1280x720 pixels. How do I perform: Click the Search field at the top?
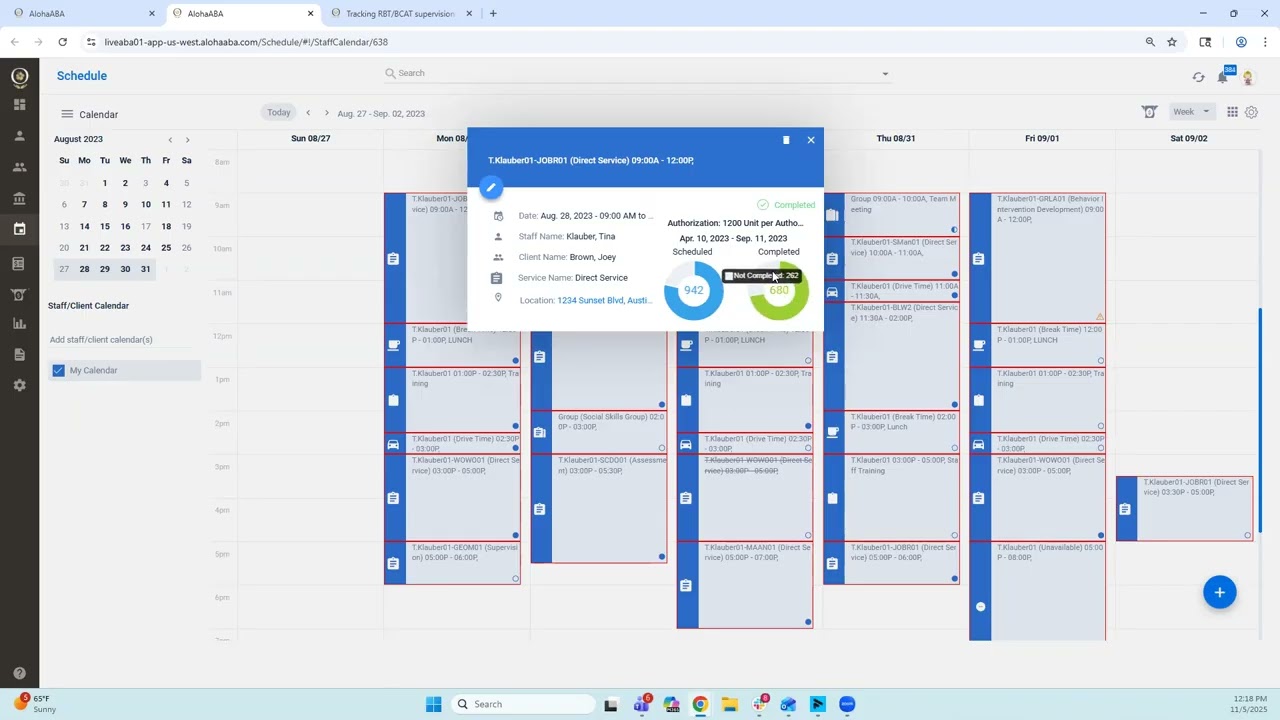pos(637,74)
